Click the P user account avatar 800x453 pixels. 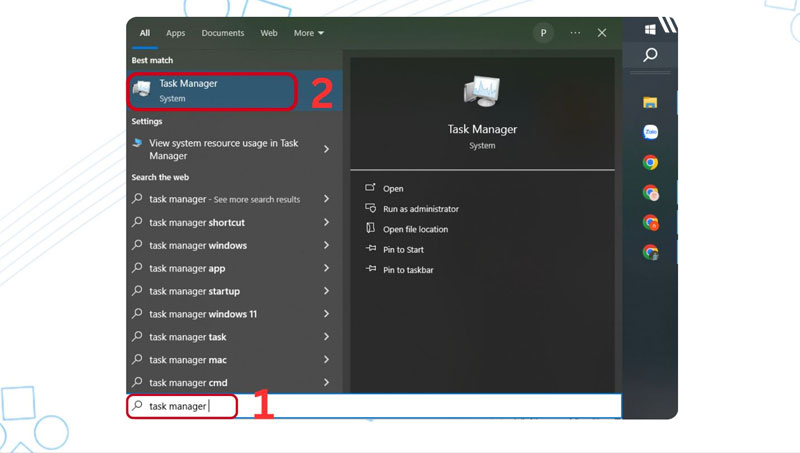543,33
